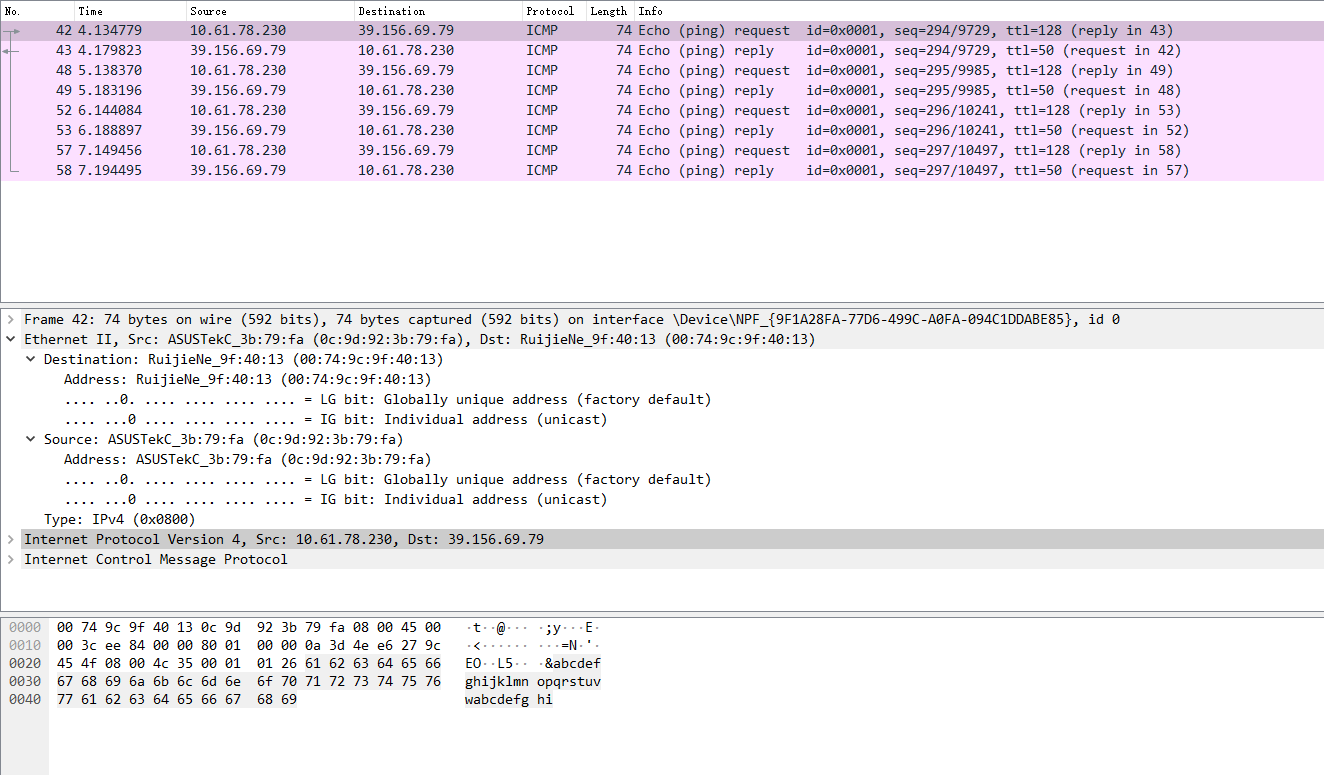Sort packets by the Time column

[x=90, y=11]
